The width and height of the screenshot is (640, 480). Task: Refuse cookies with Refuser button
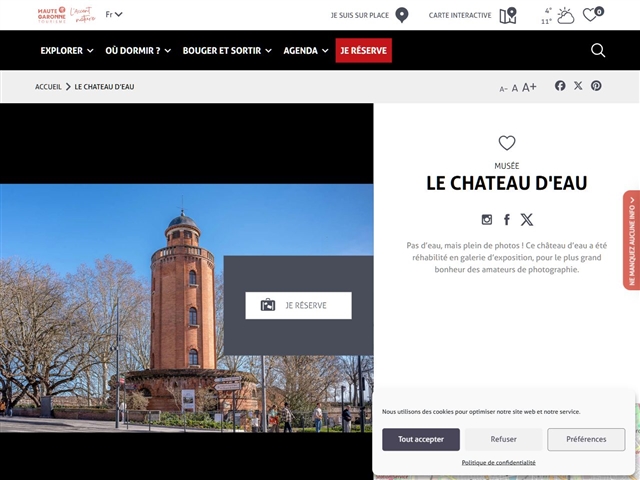(x=503, y=439)
